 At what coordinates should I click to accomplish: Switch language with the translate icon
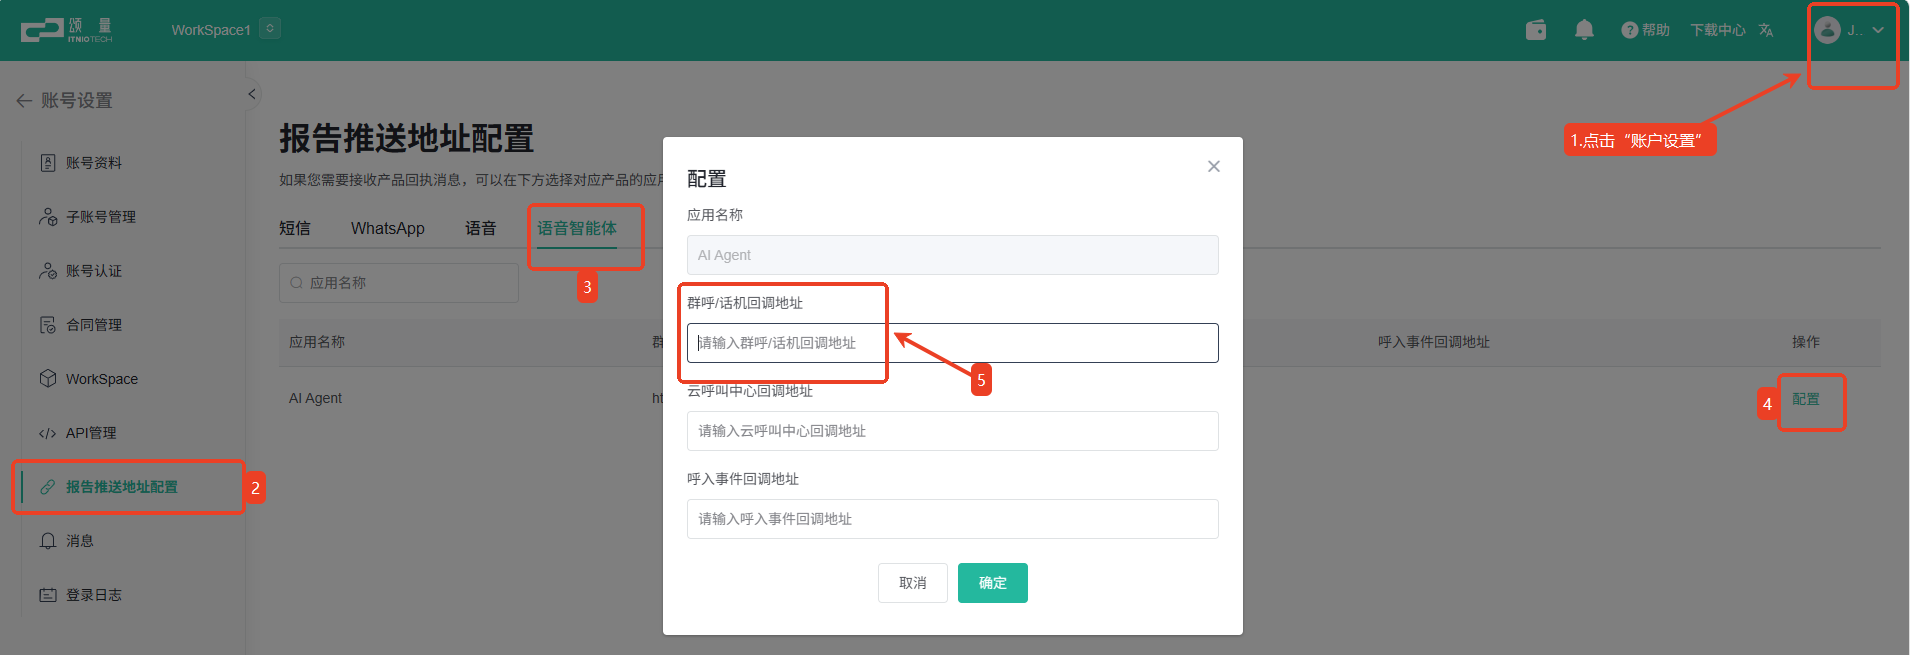[1766, 30]
